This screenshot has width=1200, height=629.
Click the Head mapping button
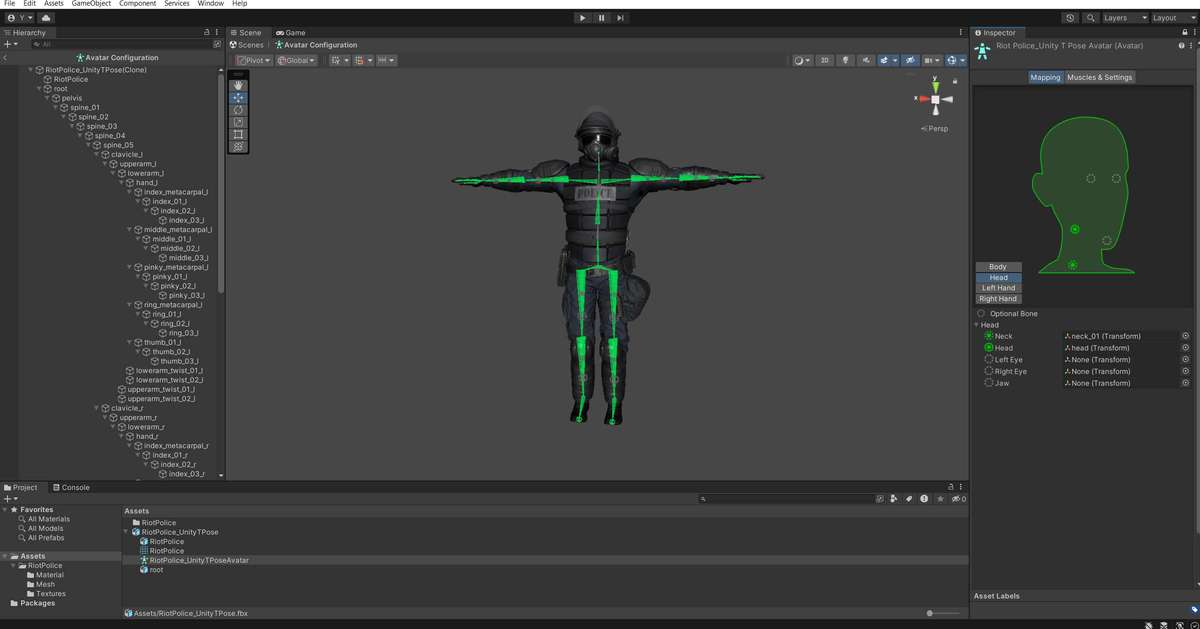coord(998,277)
